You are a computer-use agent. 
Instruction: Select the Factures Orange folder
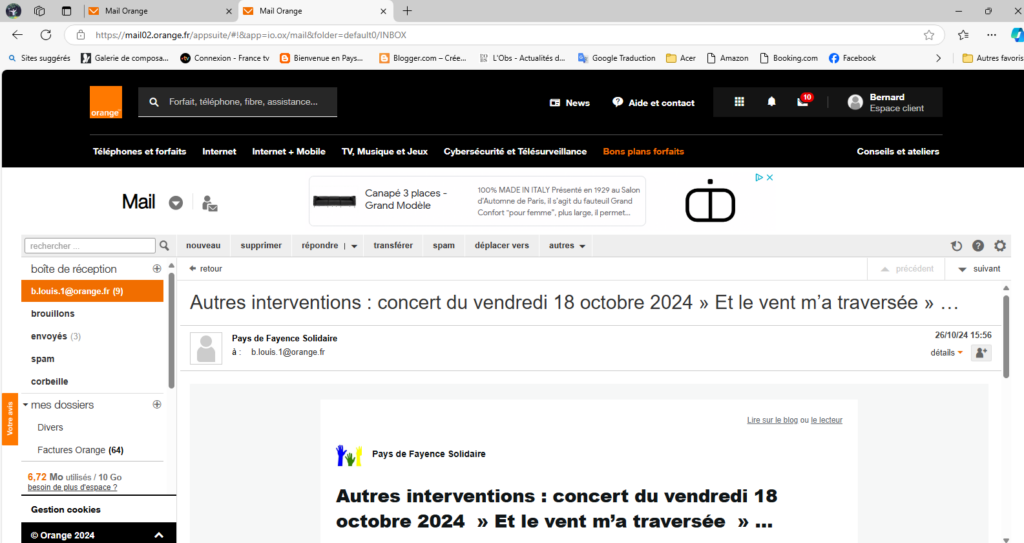(80, 450)
